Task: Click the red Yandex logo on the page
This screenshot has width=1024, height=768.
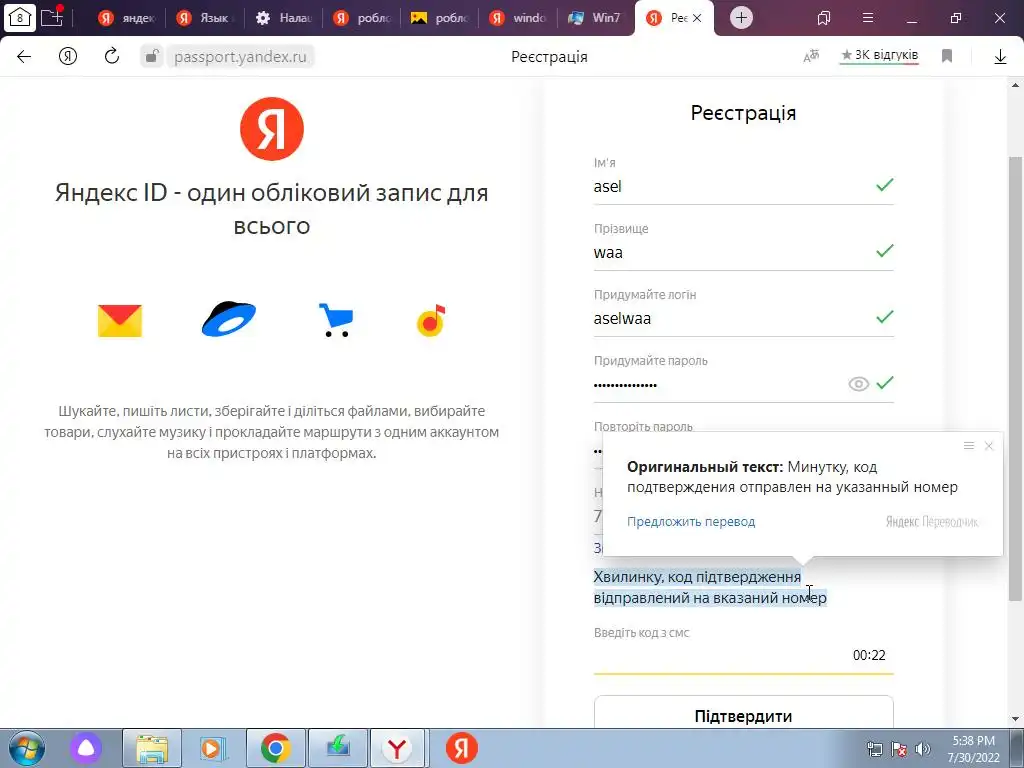Action: click(272, 129)
